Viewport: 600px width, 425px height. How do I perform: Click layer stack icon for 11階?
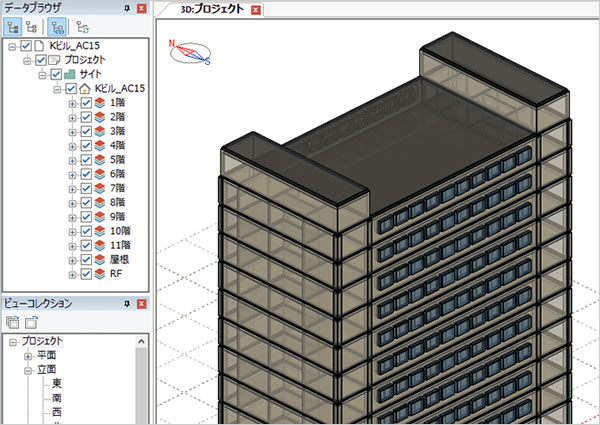click(x=99, y=245)
